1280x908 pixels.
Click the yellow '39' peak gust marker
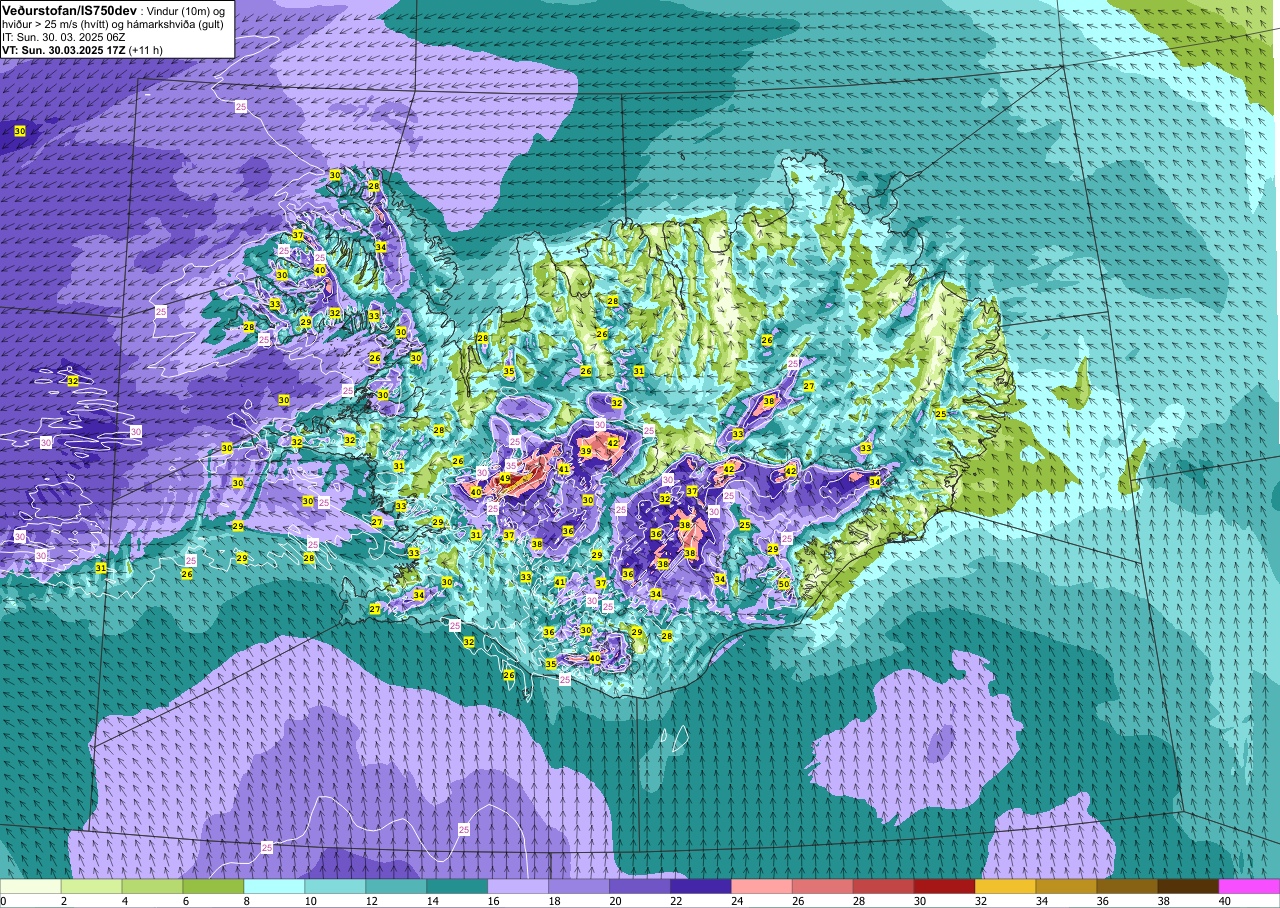coord(586,452)
